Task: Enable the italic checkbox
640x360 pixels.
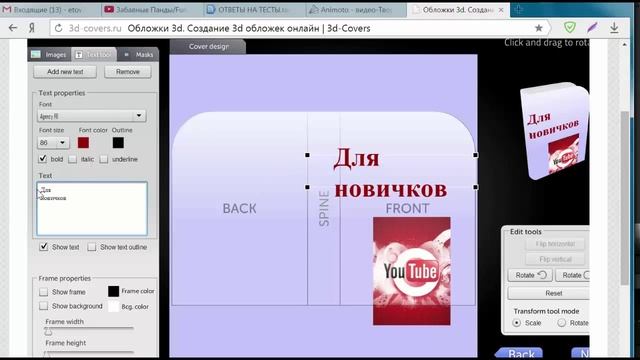Action: 73,159
